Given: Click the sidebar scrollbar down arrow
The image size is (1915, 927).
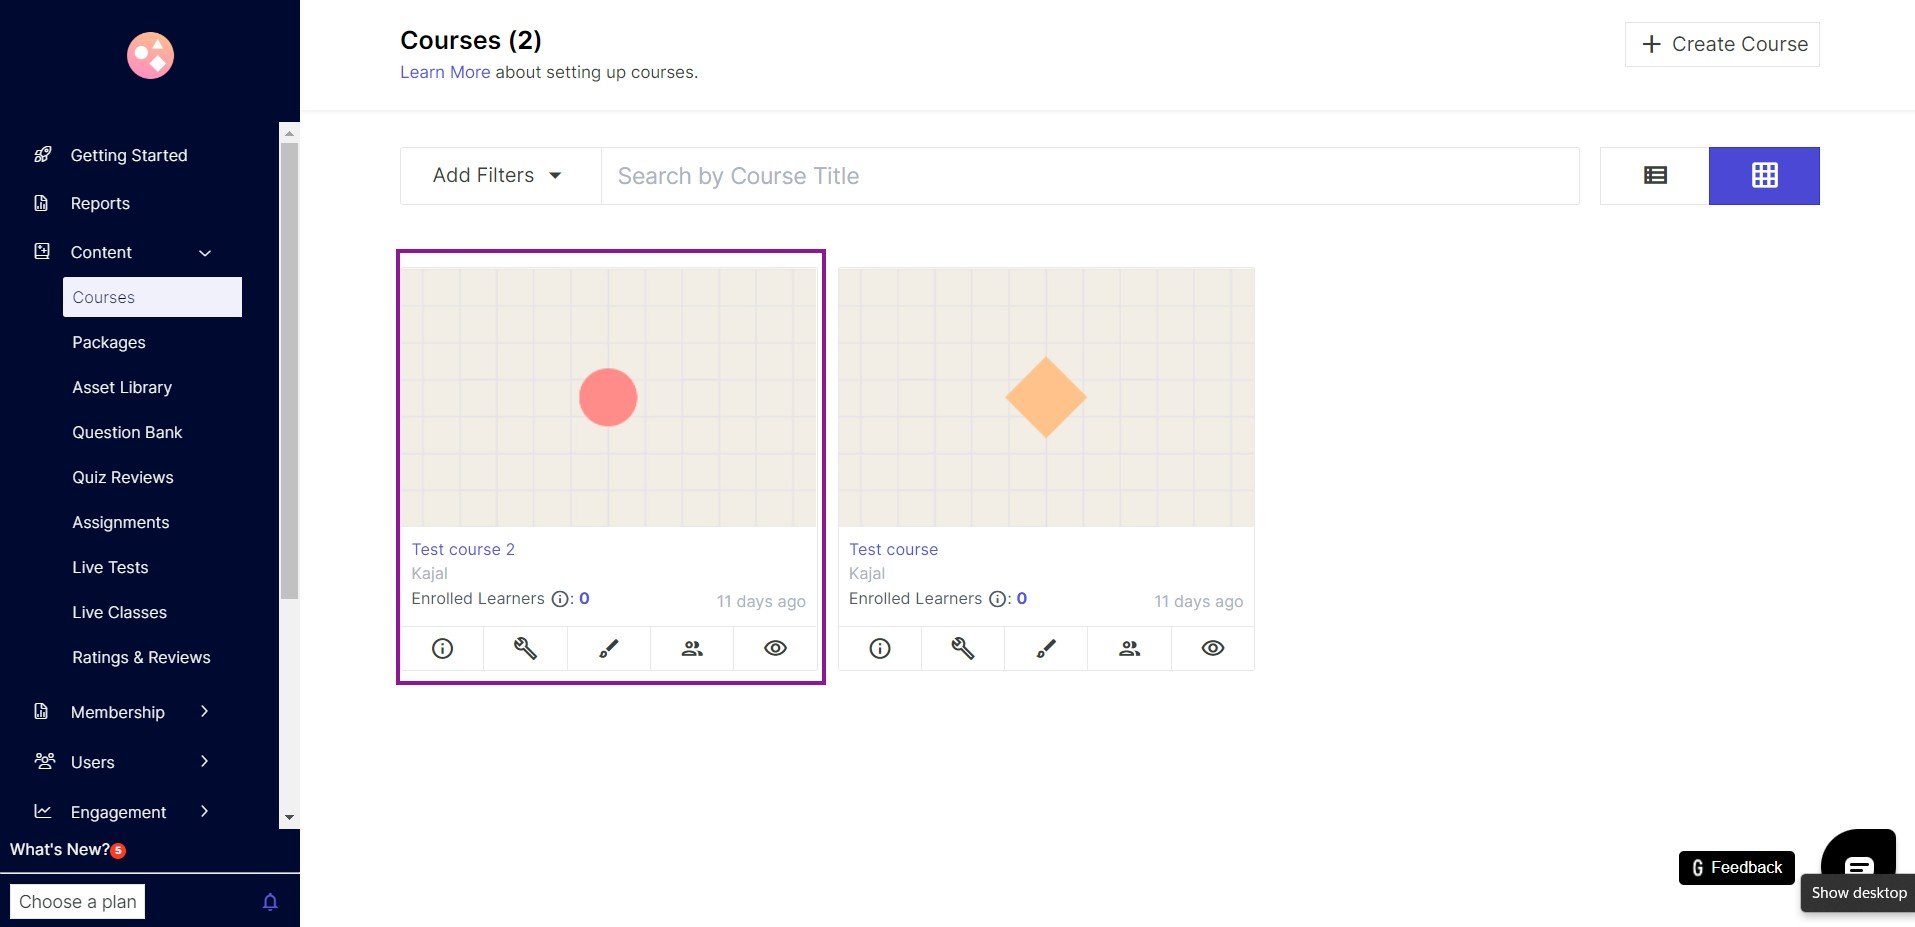Looking at the screenshot, I should pos(290,818).
